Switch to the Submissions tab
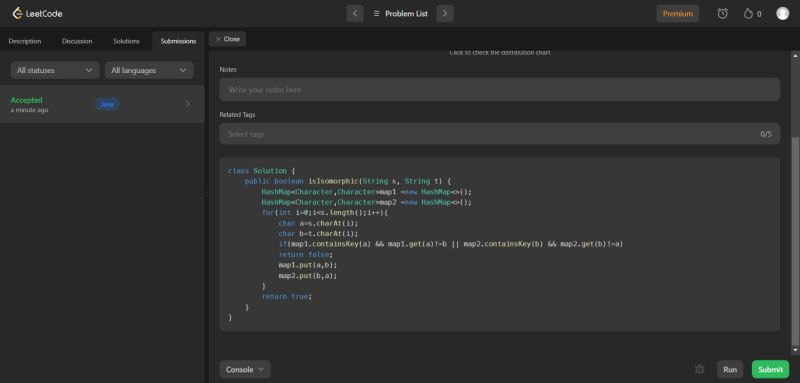This screenshot has width=800, height=383. coord(178,41)
